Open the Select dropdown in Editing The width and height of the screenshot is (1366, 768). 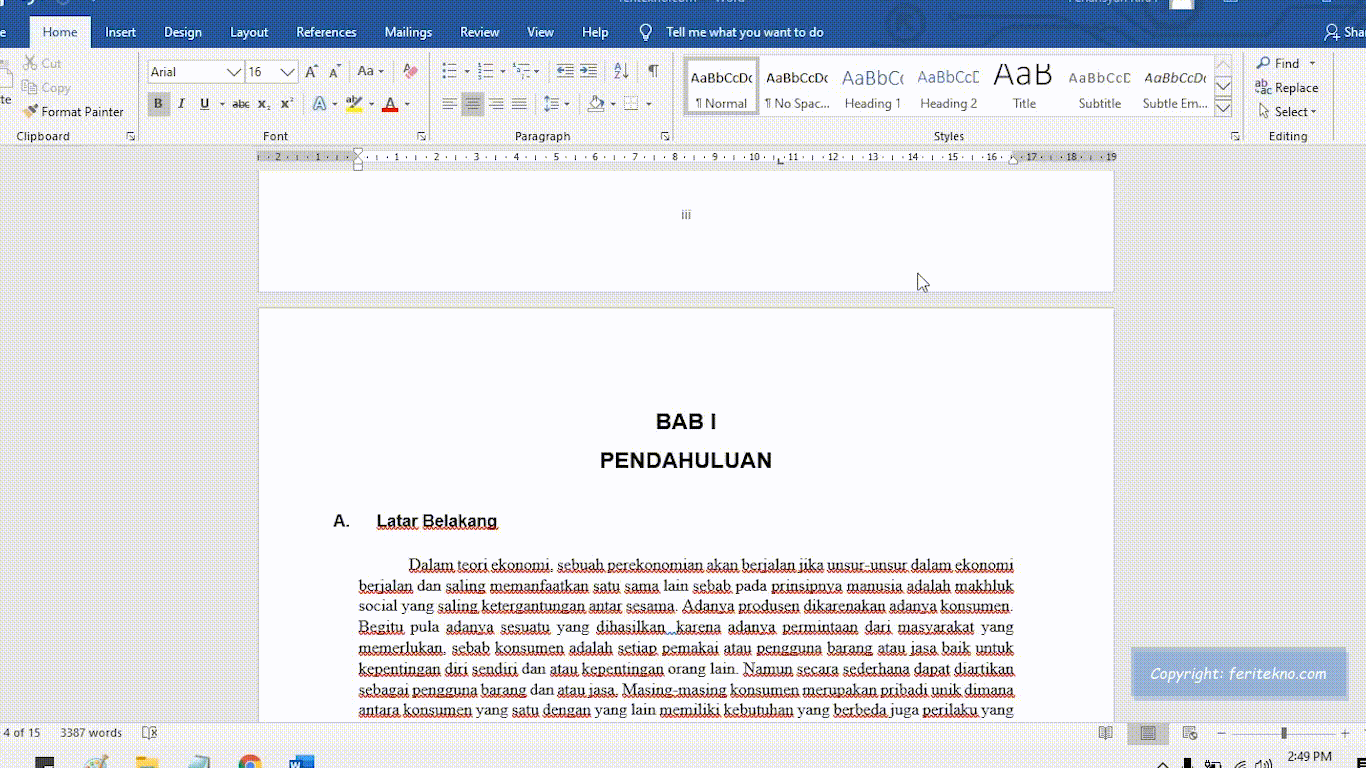(1287, 112)
